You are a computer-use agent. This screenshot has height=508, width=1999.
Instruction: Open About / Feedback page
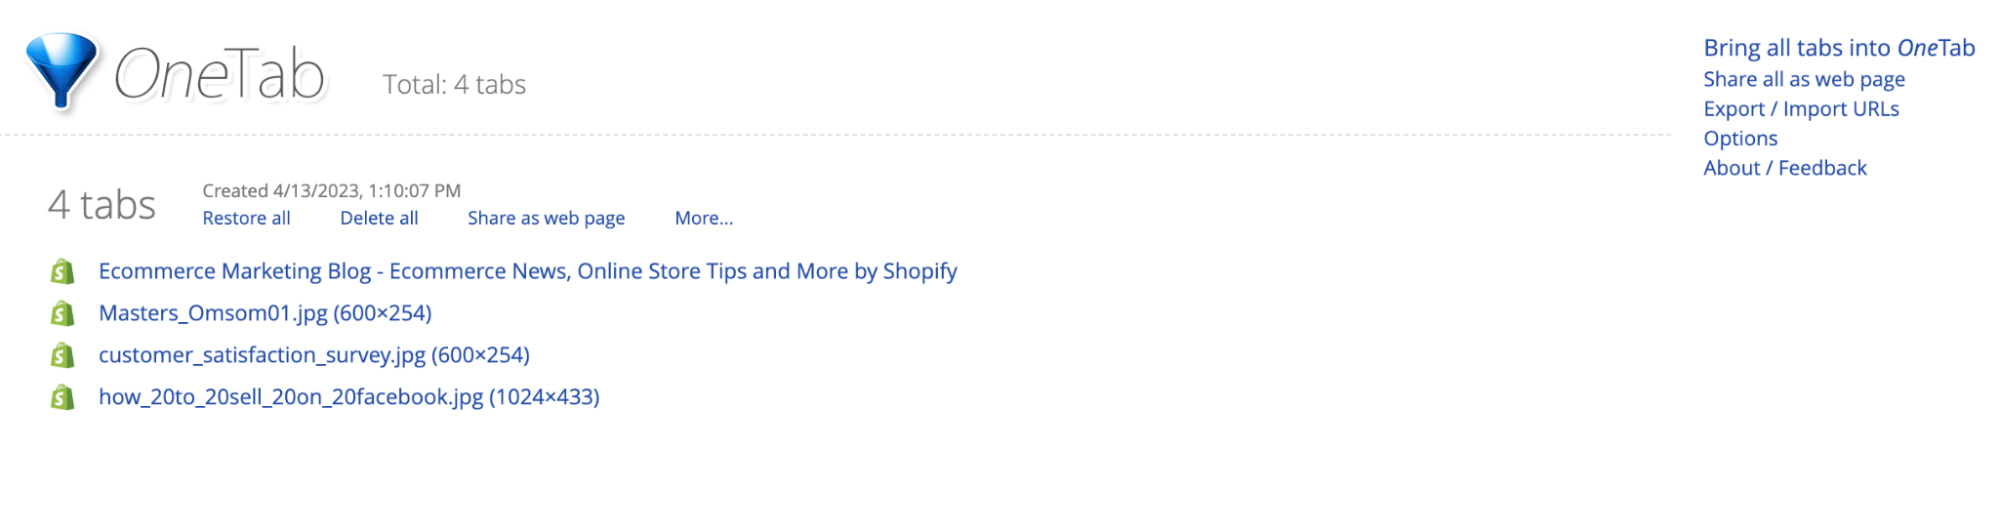1784,168
